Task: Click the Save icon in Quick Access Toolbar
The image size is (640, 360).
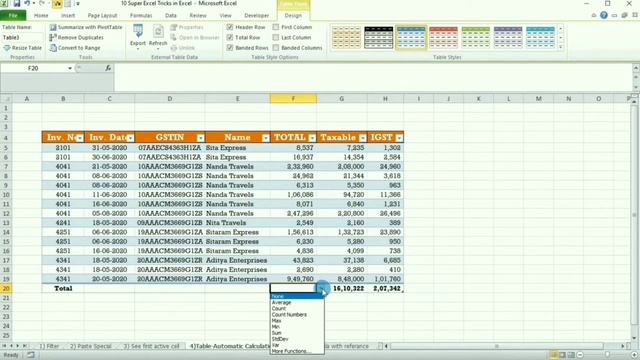Action: 17,4
